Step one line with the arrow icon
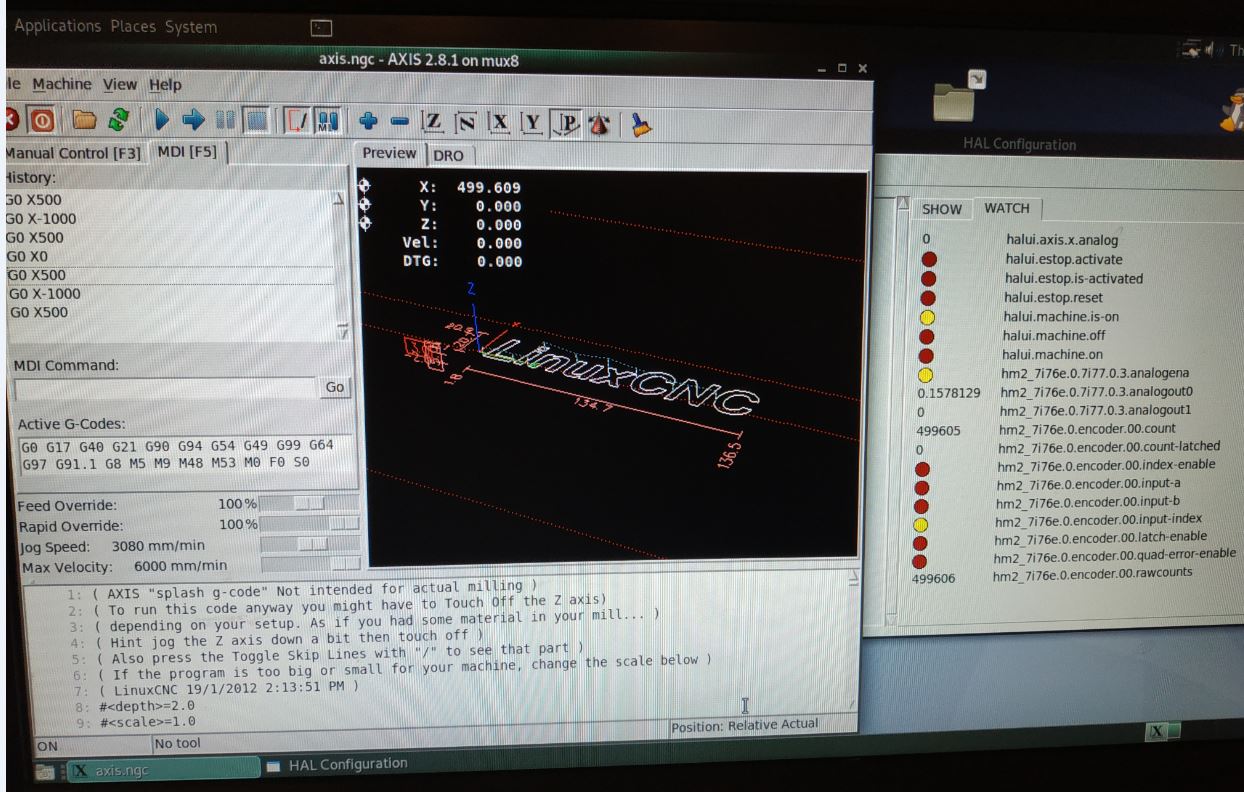 pos(192,120)
